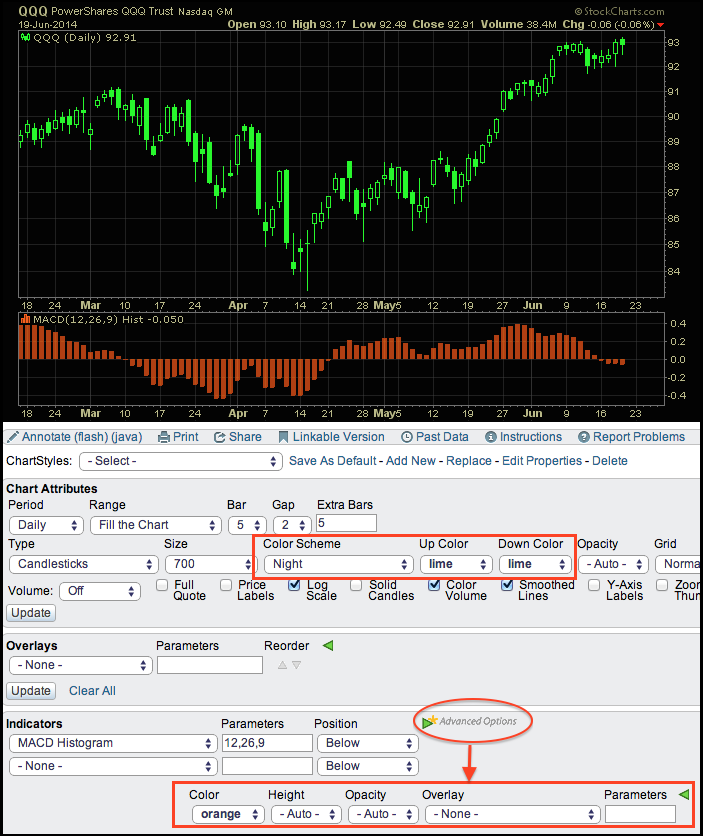Click the Annotate (flash) link

point(64,437)
